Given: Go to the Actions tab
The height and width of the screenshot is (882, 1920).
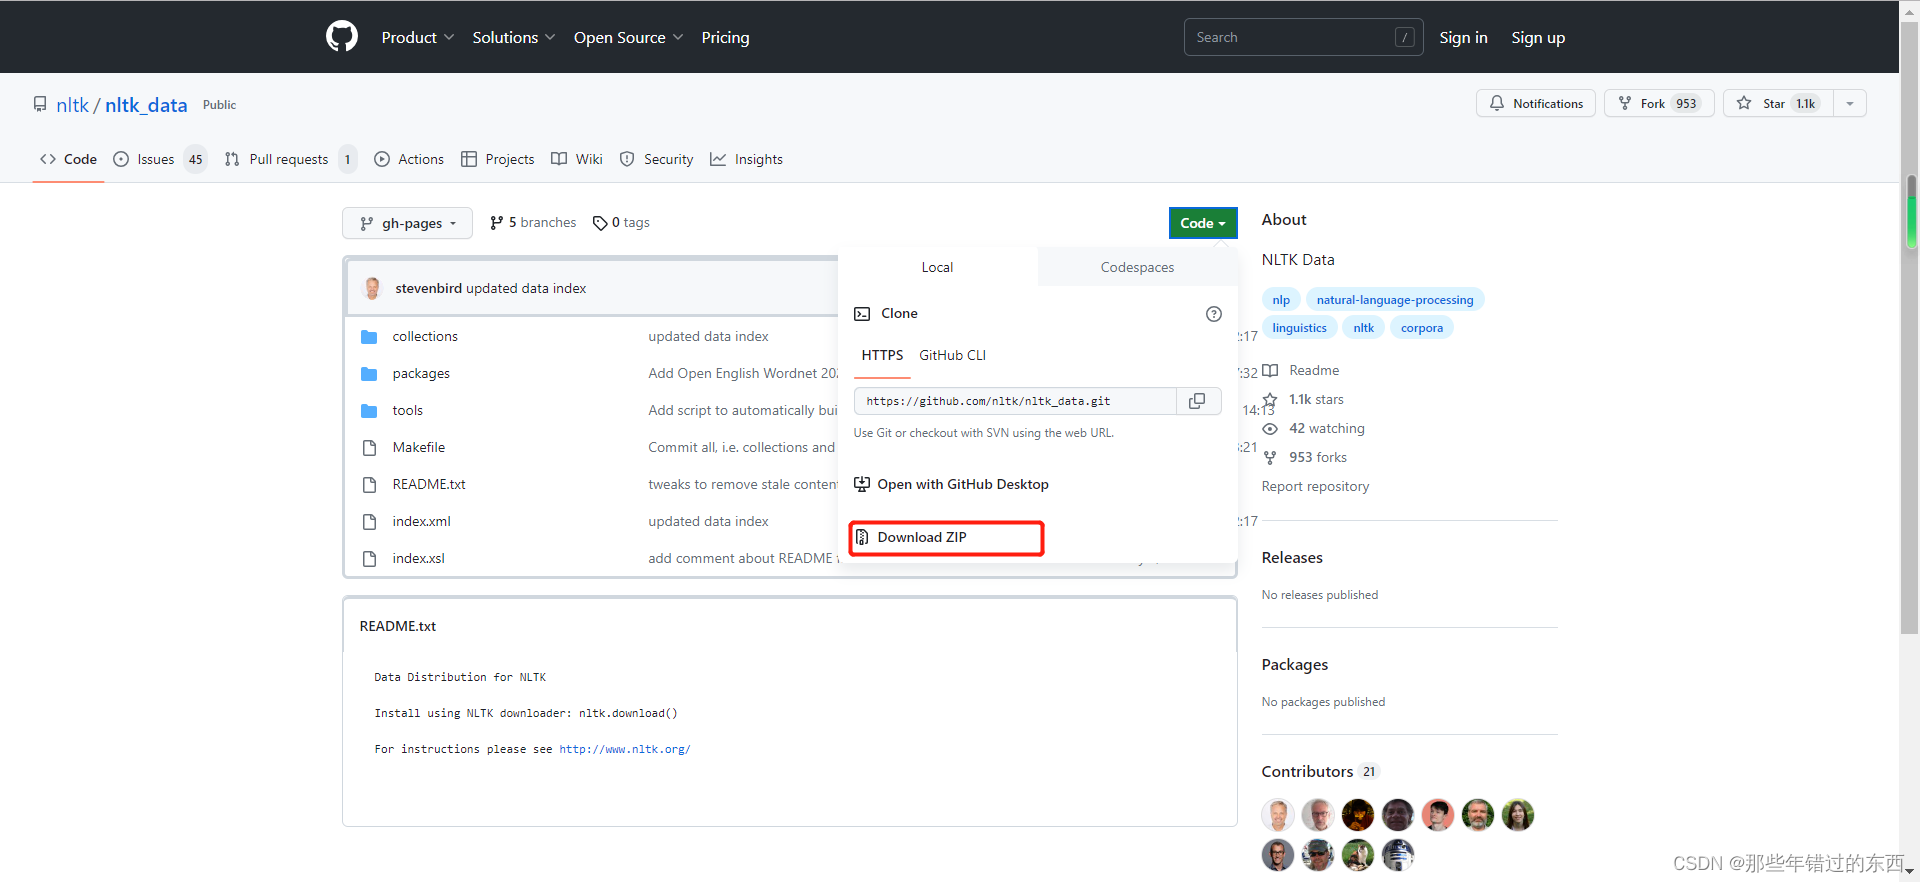Looking at the screenshot, I should 409,159.
